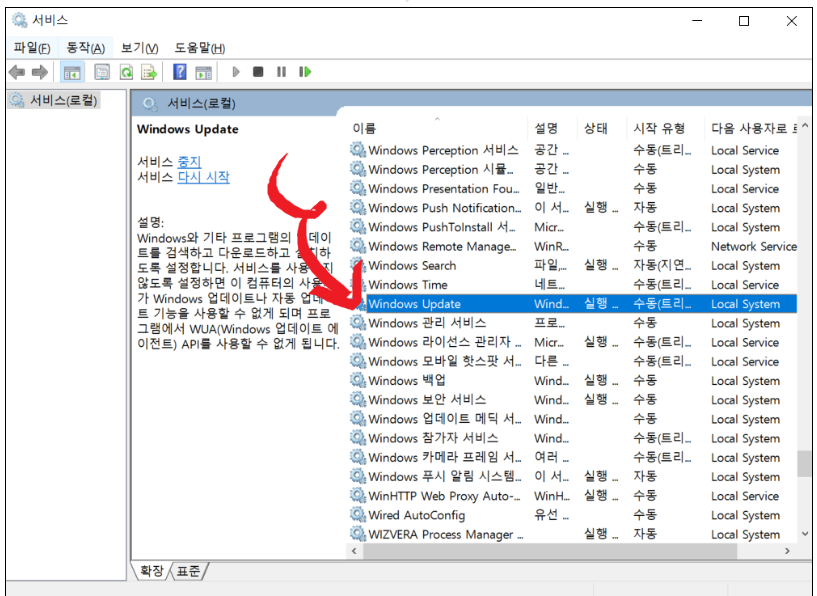Screen dimensions: 817x596
Task: Select the Windows Time service row
Action: (573, 285)
